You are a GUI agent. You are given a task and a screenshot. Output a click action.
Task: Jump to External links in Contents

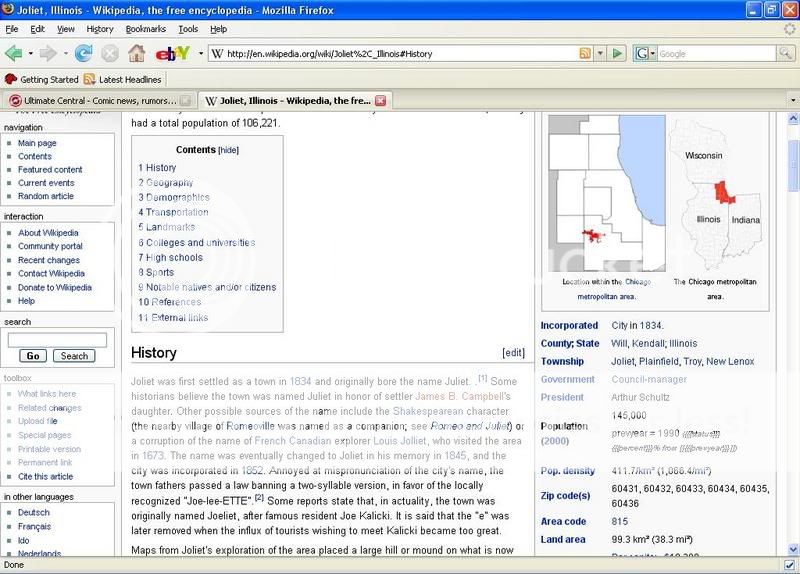click(x=173, y=317)
